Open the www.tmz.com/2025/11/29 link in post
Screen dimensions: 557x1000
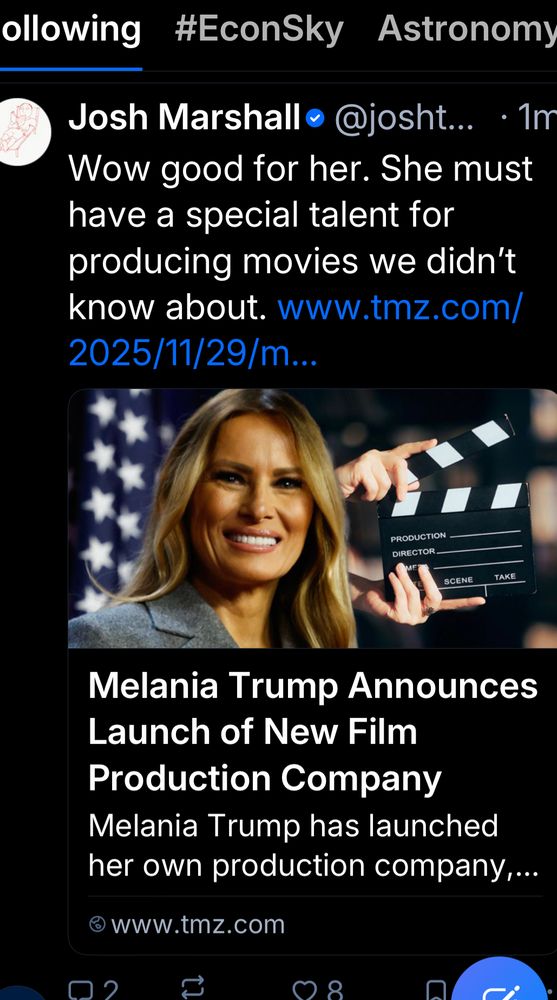coord(295,330)
